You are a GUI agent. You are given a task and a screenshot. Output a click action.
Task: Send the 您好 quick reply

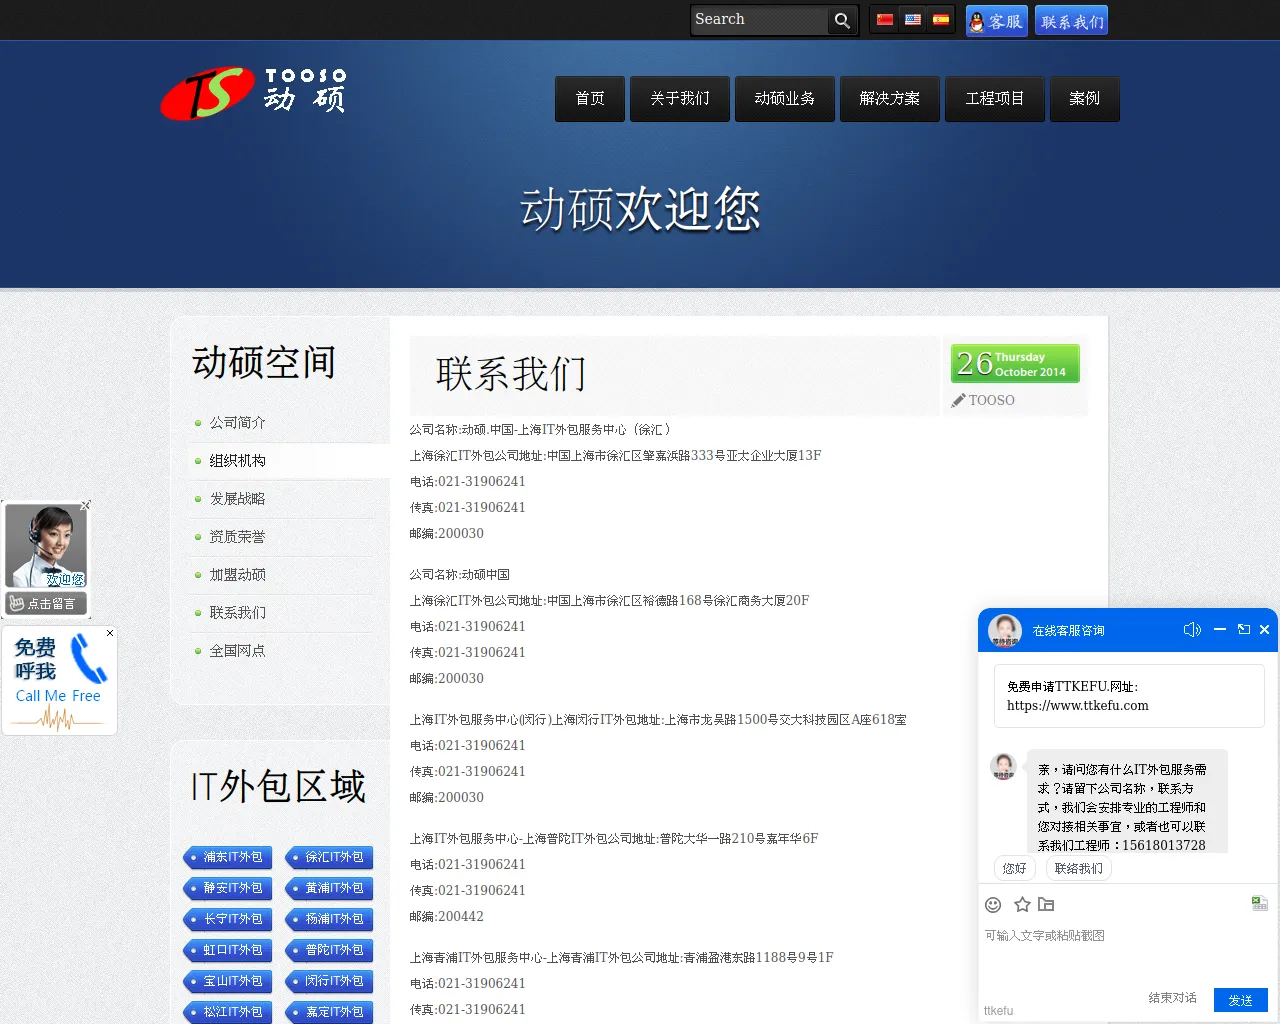[x=1013, y=868]
